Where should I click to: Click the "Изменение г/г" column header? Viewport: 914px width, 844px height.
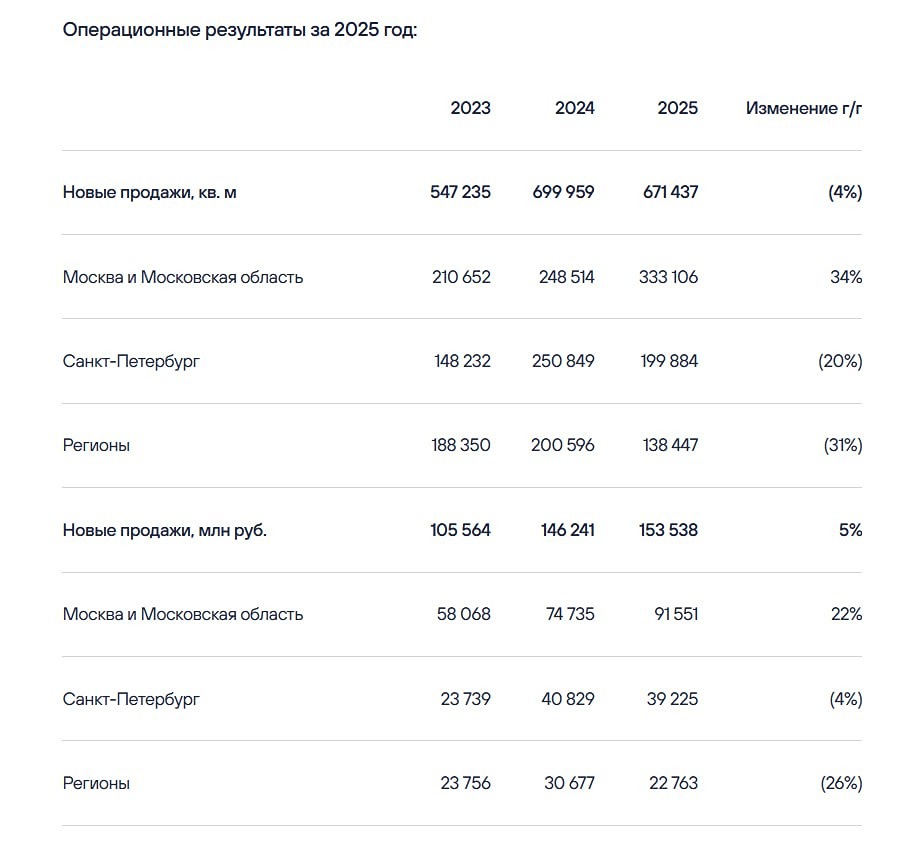pos(803,108)
